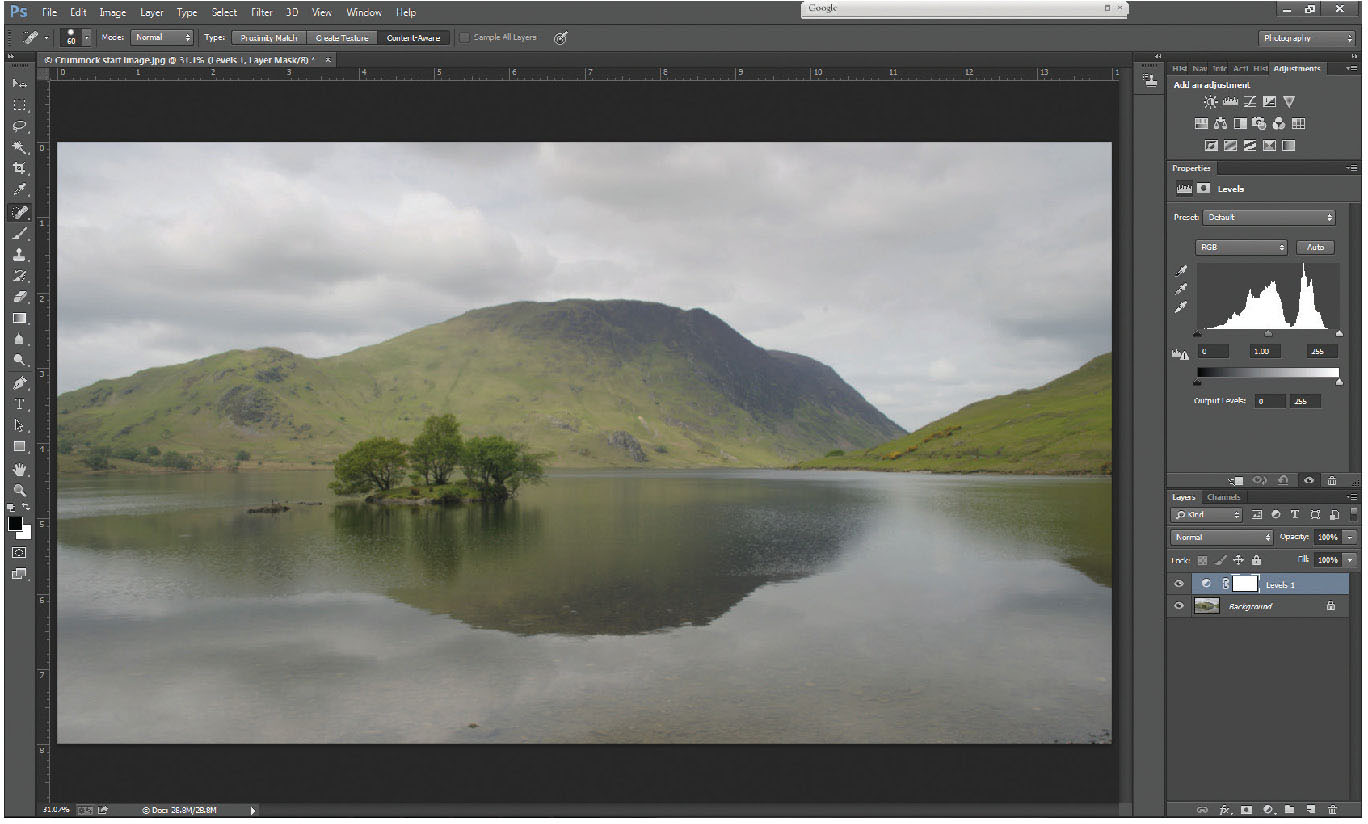Enable Sample All Layers checkbox

coord(464,38)
